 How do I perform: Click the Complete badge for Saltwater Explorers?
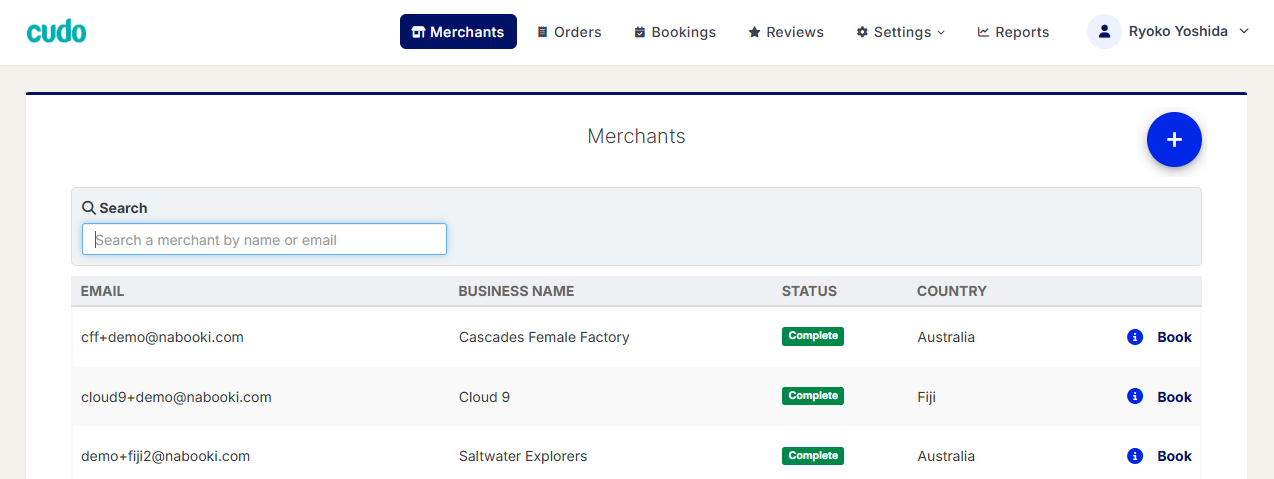(x=813, y=455)
